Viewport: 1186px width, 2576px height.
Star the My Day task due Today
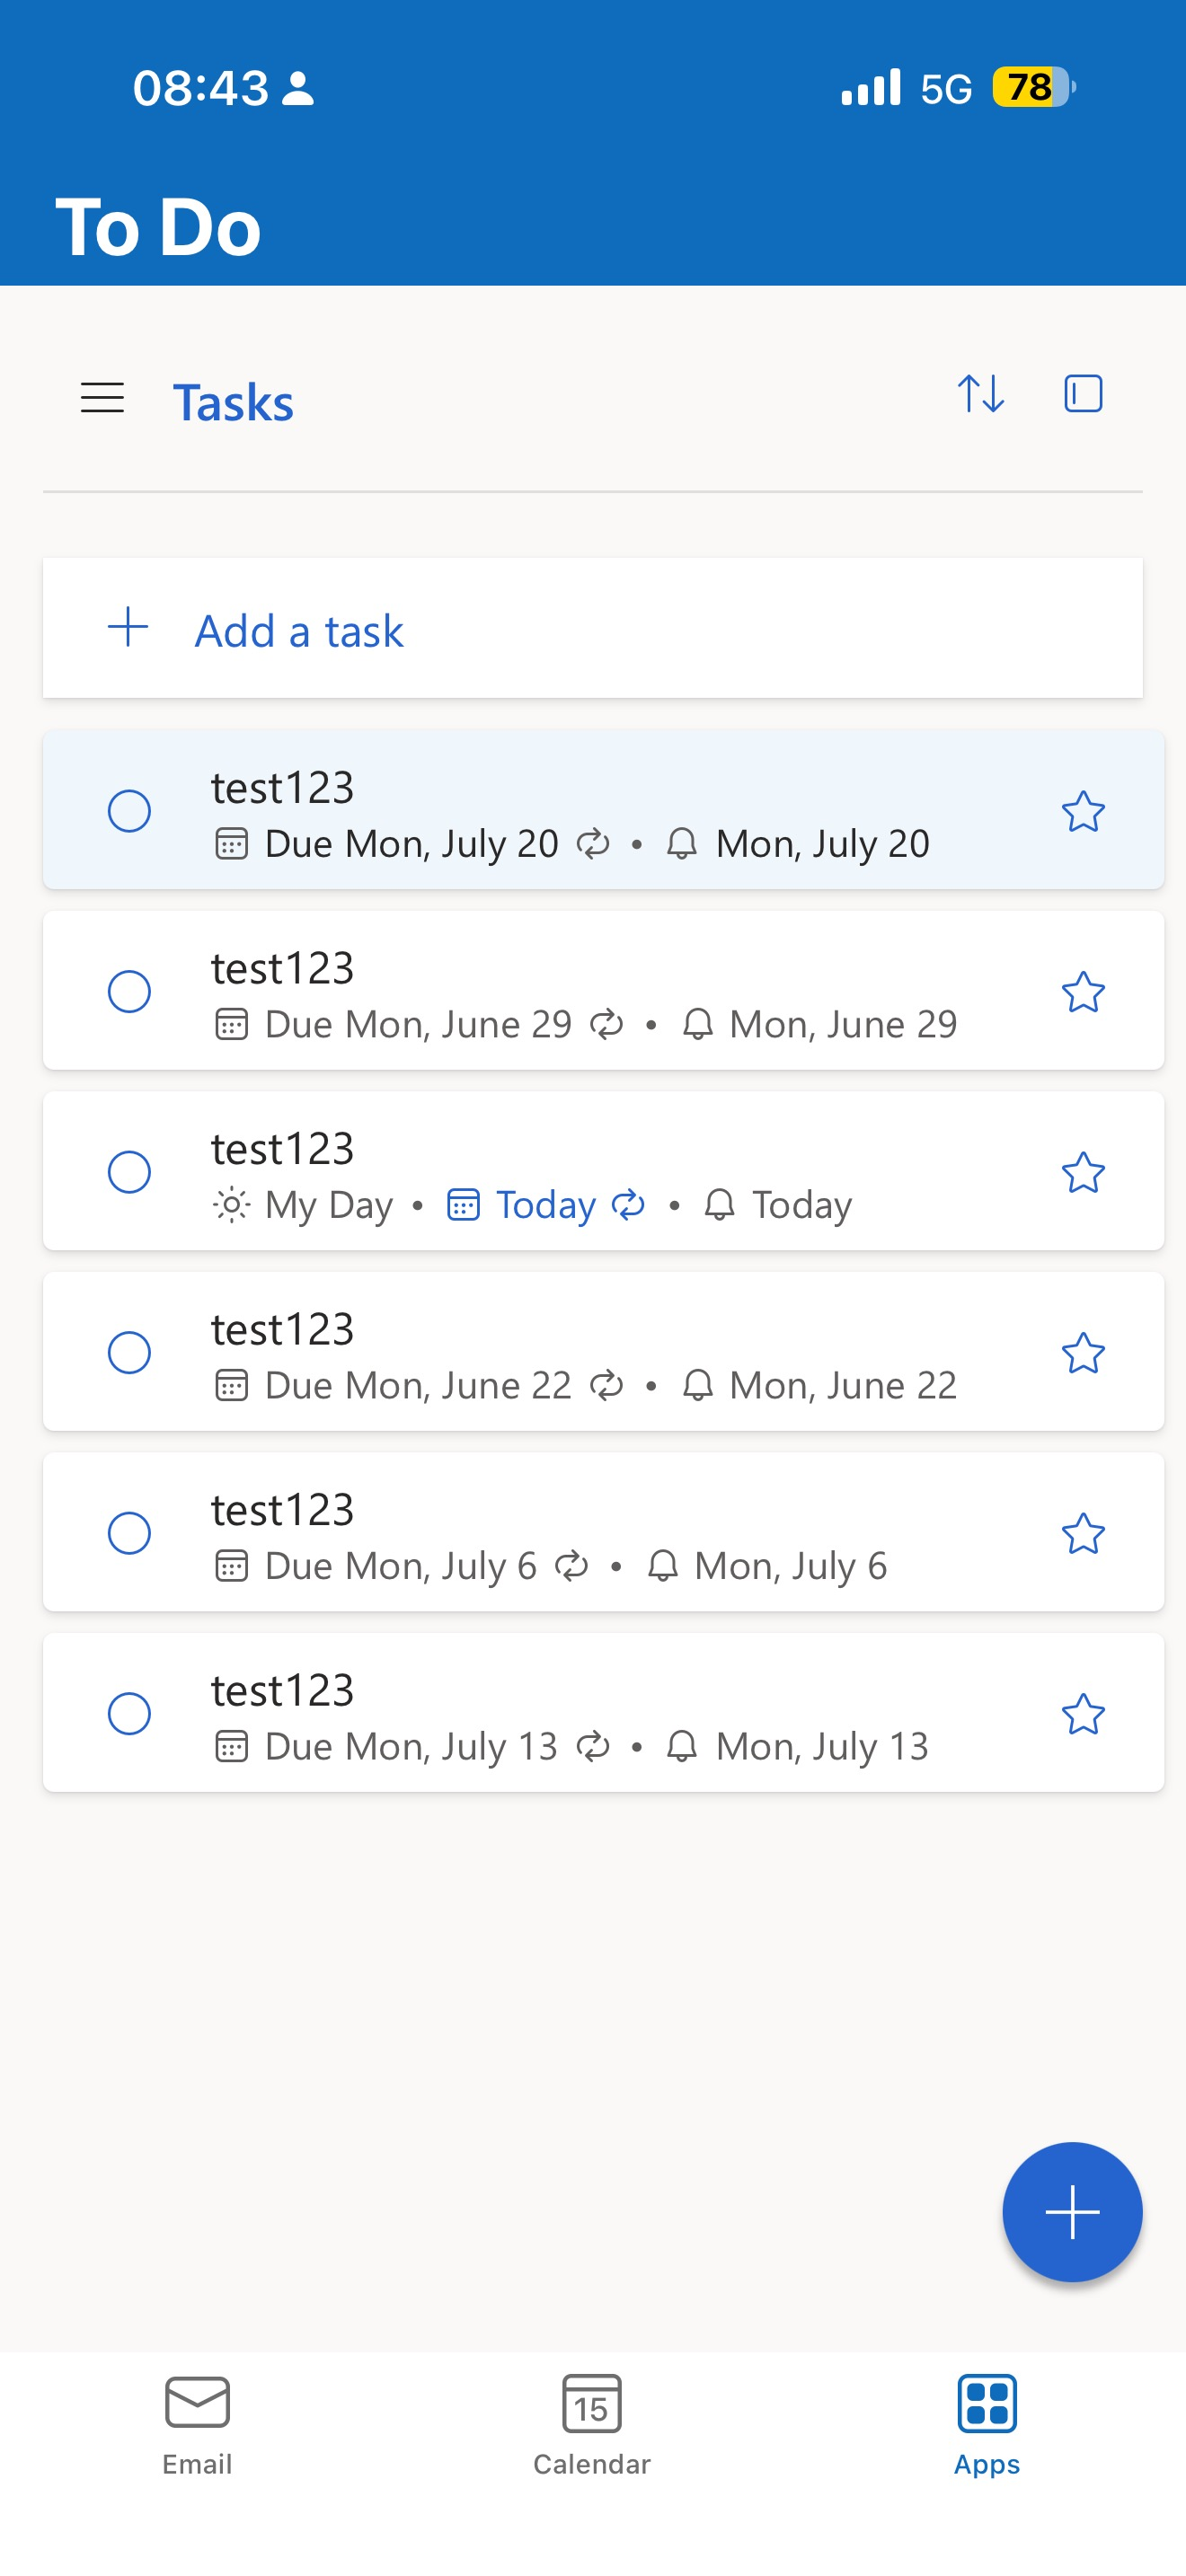(1083, 1172)
